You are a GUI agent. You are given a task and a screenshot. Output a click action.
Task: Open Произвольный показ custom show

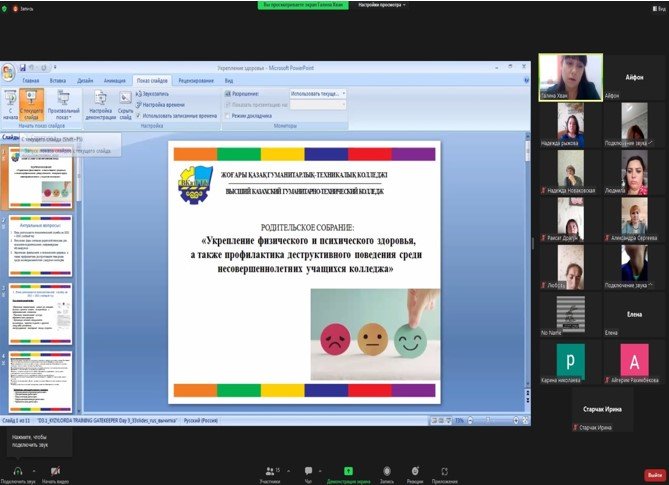pos(64,105)
